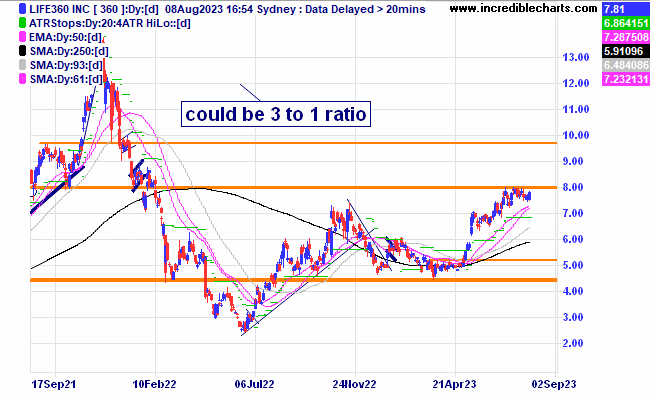The image size is (651, 395).
Task: Select the 'could be 3 to 1 ratio' caption
Action: click(x=276, y=114)
